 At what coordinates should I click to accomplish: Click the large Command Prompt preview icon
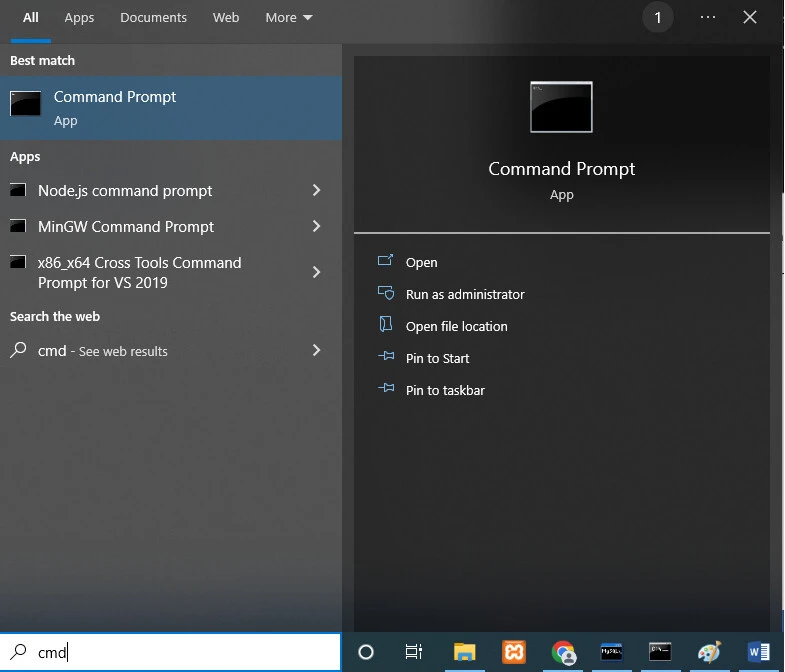tap(561, 107)
